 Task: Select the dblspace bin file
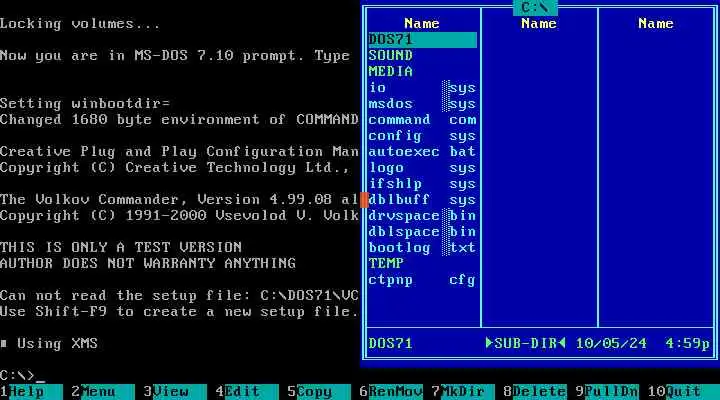(x=422, y=232)
